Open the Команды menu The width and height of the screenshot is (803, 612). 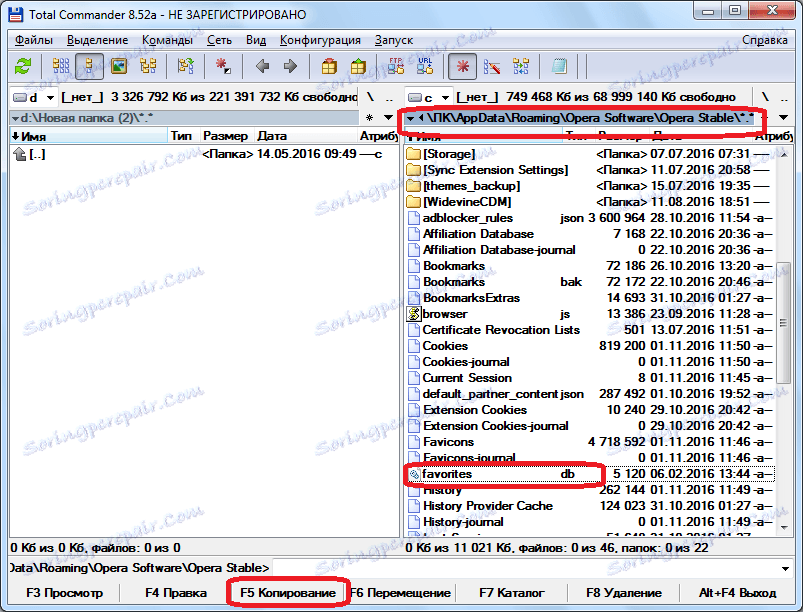pos(167,40)
